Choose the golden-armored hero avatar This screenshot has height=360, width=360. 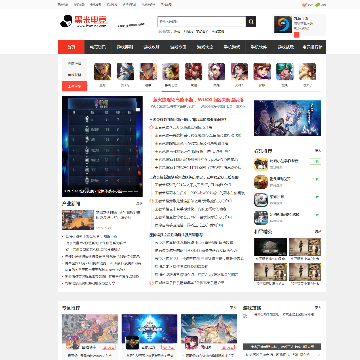click(102, 72)
